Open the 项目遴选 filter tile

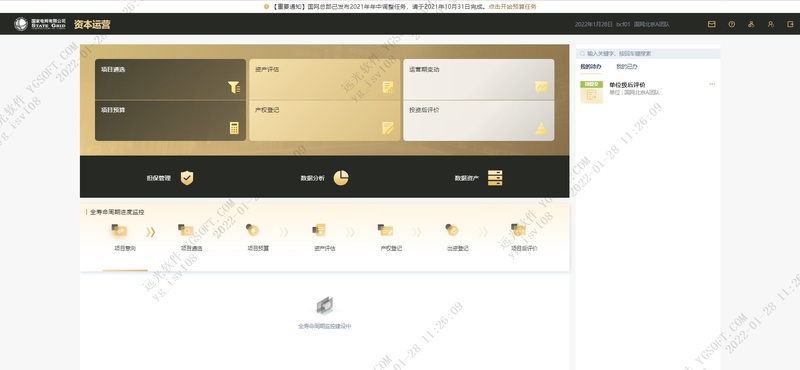170,79
